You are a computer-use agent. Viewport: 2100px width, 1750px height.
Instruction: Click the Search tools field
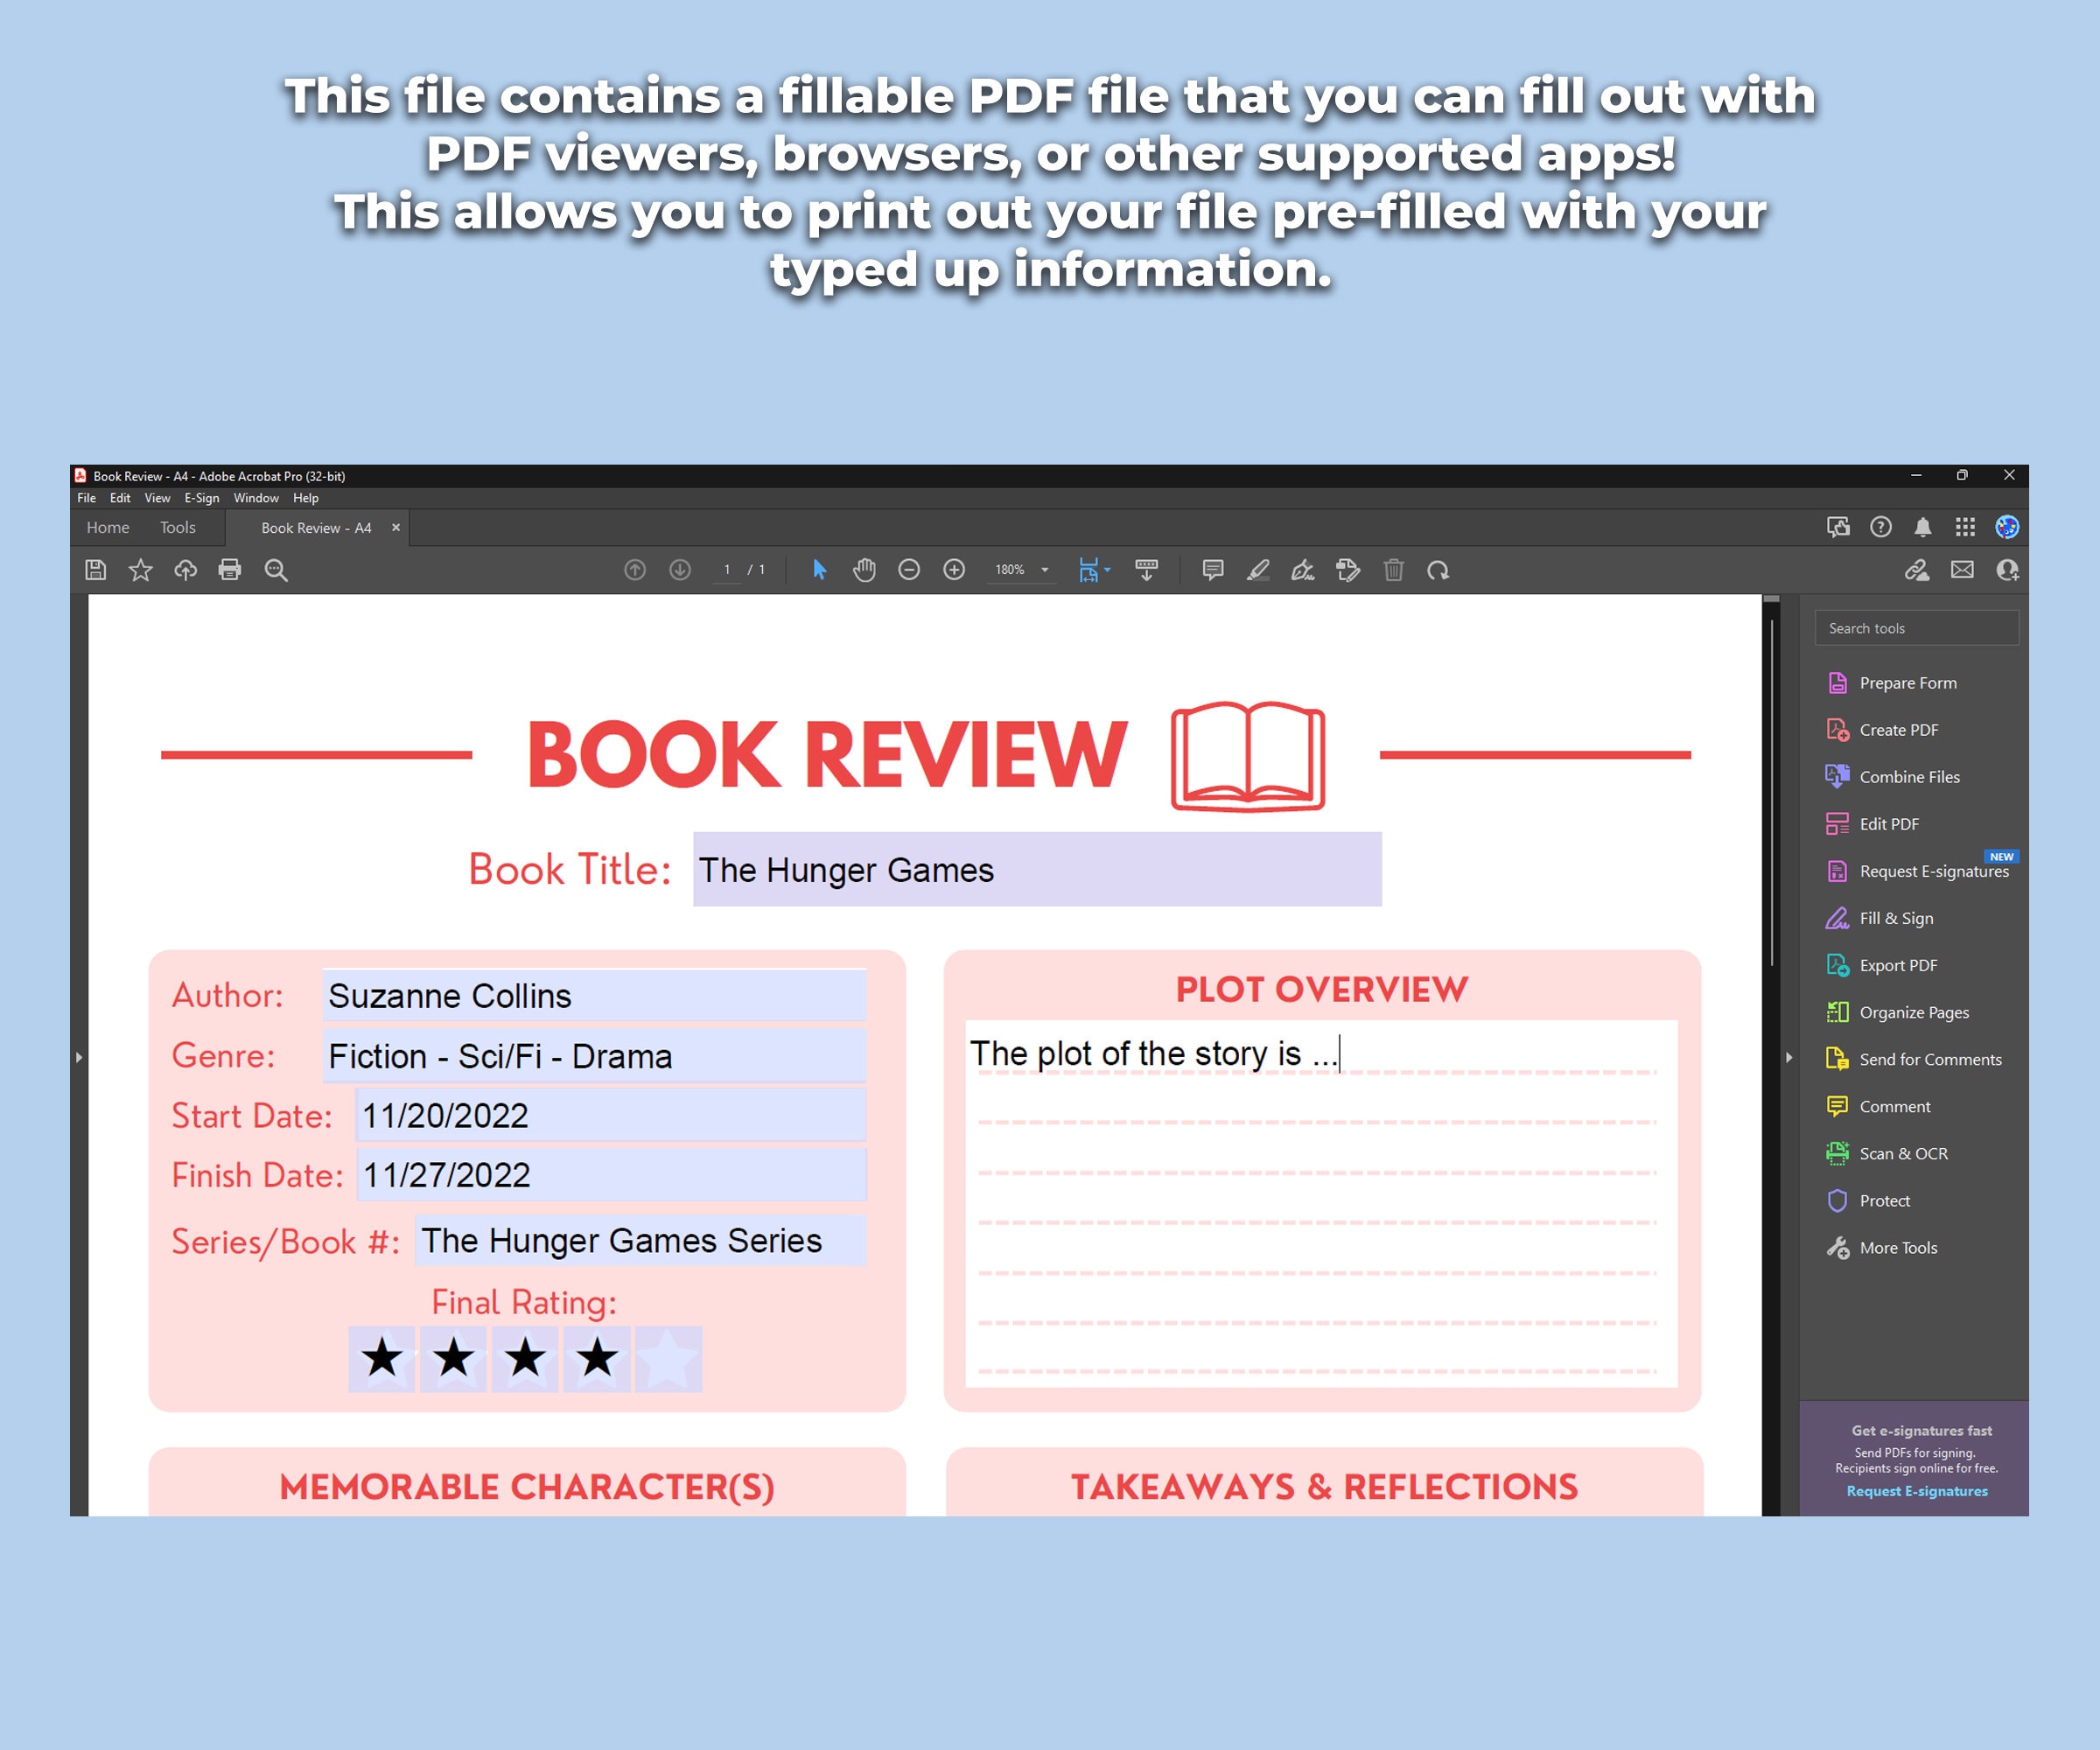[1917, 628]
